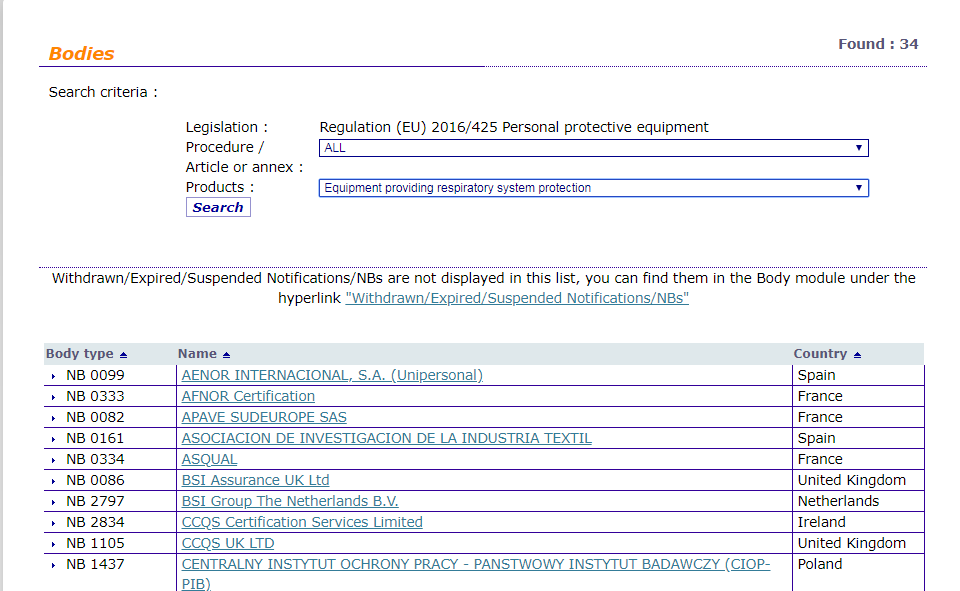Sort by Body type column arrow

(x=123, y=355)
